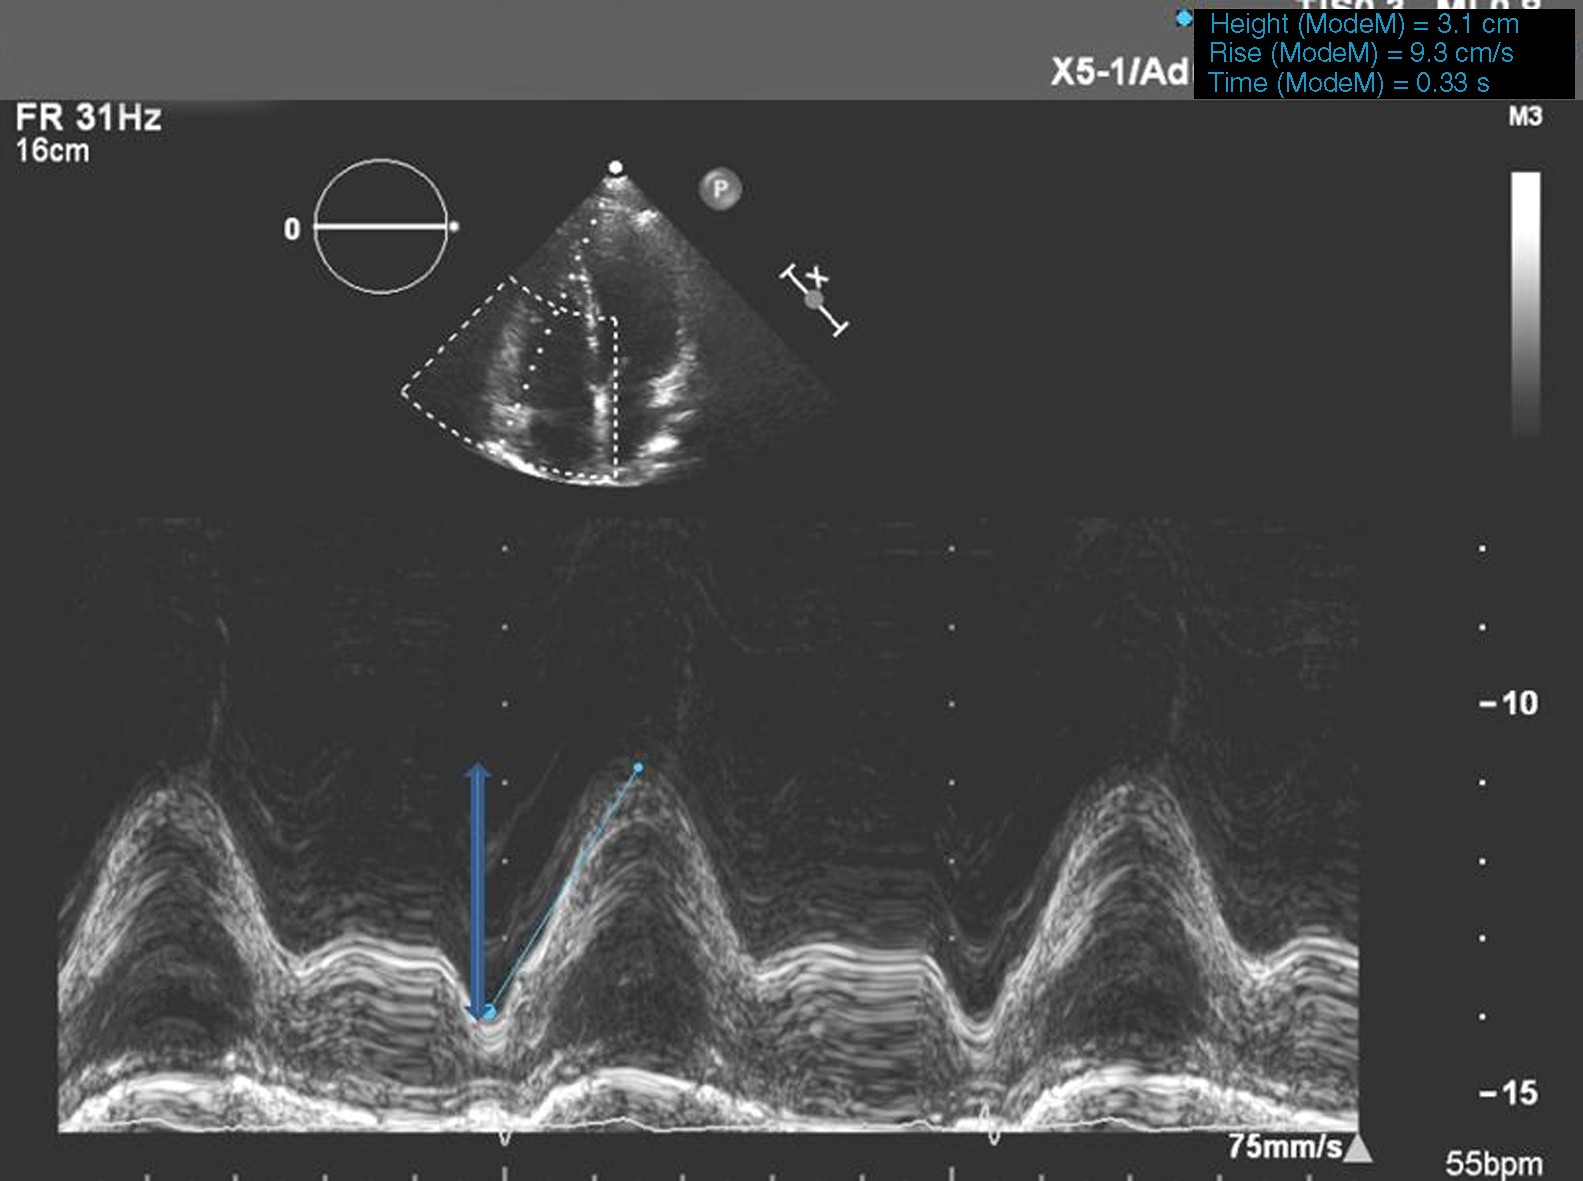Click the white probe orientation dot atop the sector

coord(616,167)
